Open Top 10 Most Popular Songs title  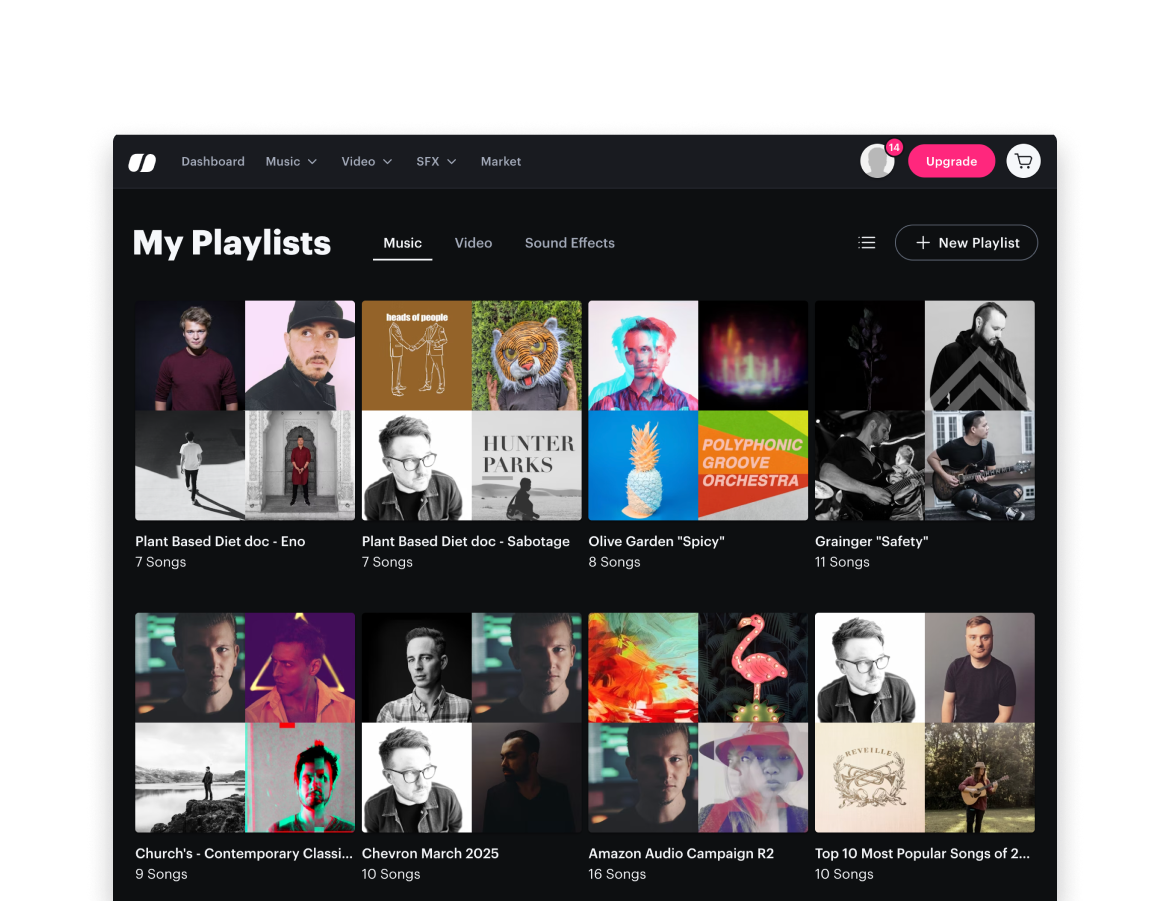tap(922, 853)
